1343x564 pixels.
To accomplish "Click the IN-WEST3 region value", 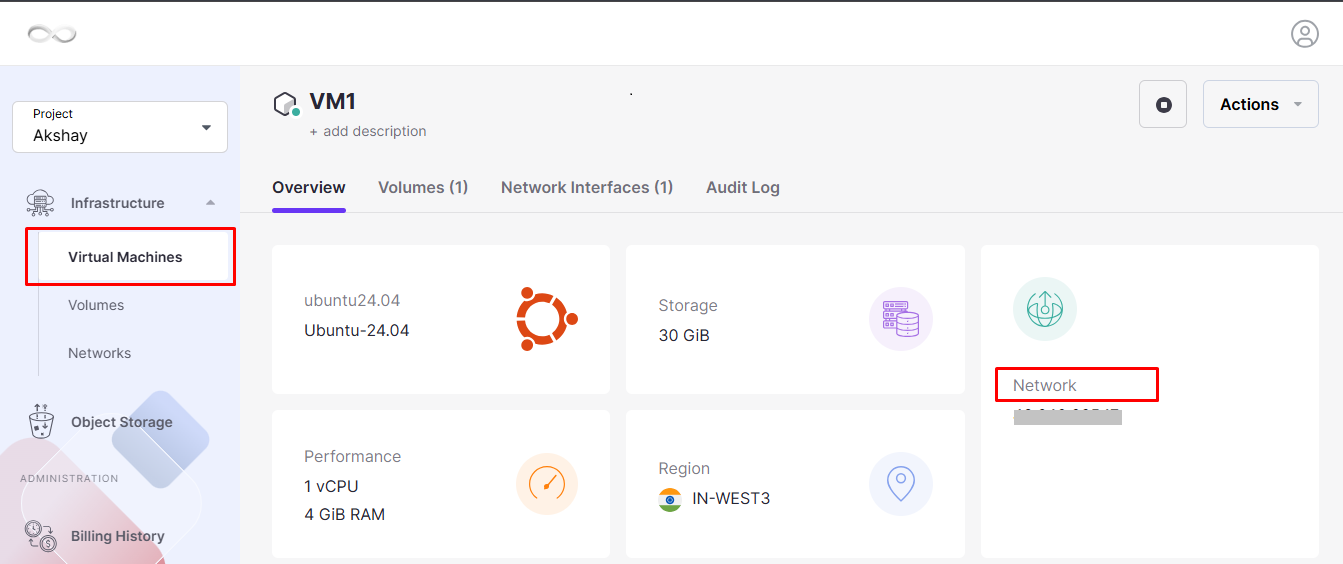I will 731,498.
